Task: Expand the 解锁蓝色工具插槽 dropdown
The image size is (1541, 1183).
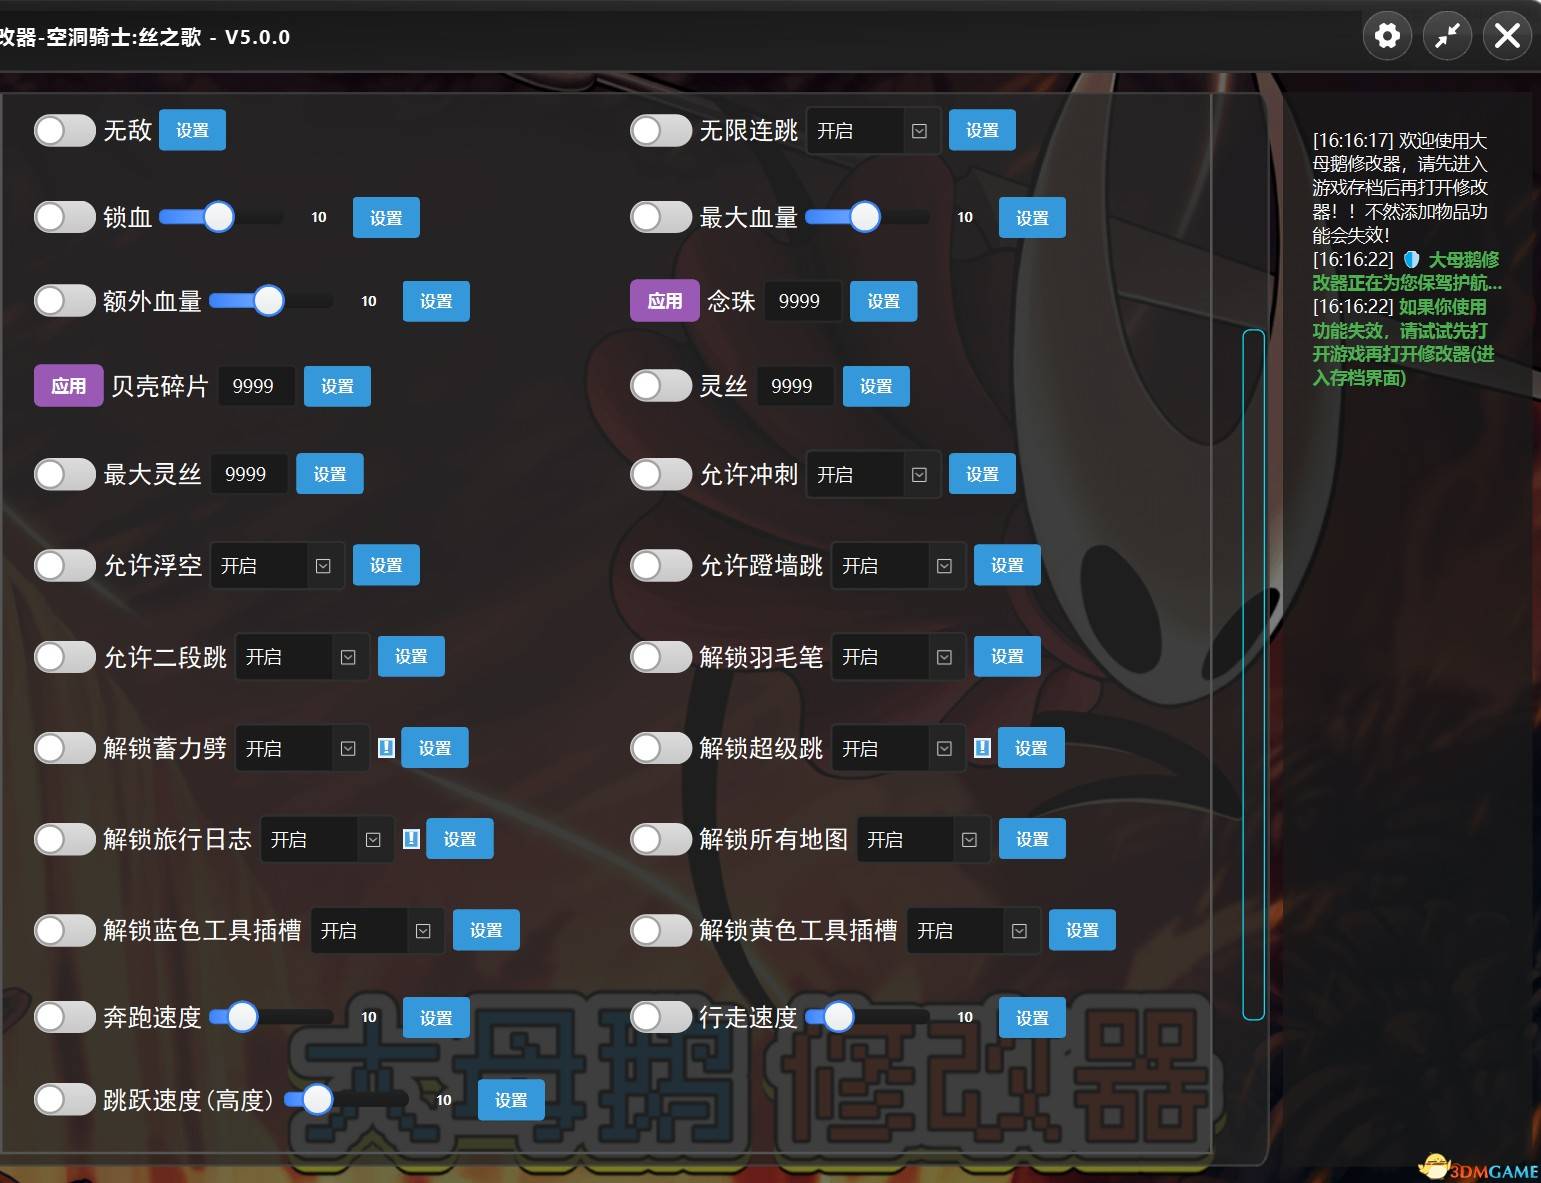Action: [x=376, y=931]
